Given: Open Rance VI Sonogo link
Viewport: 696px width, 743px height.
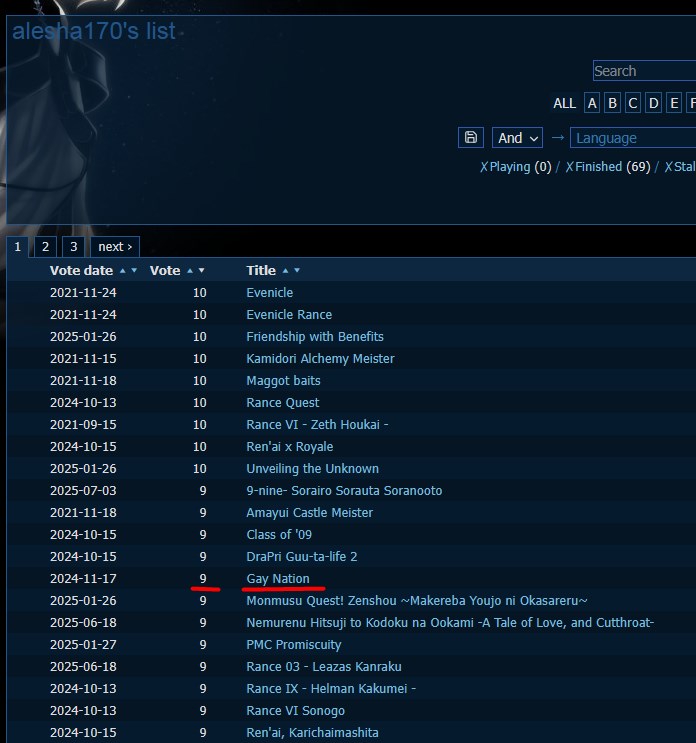Looking at the screenshot, I should (296, 710).
